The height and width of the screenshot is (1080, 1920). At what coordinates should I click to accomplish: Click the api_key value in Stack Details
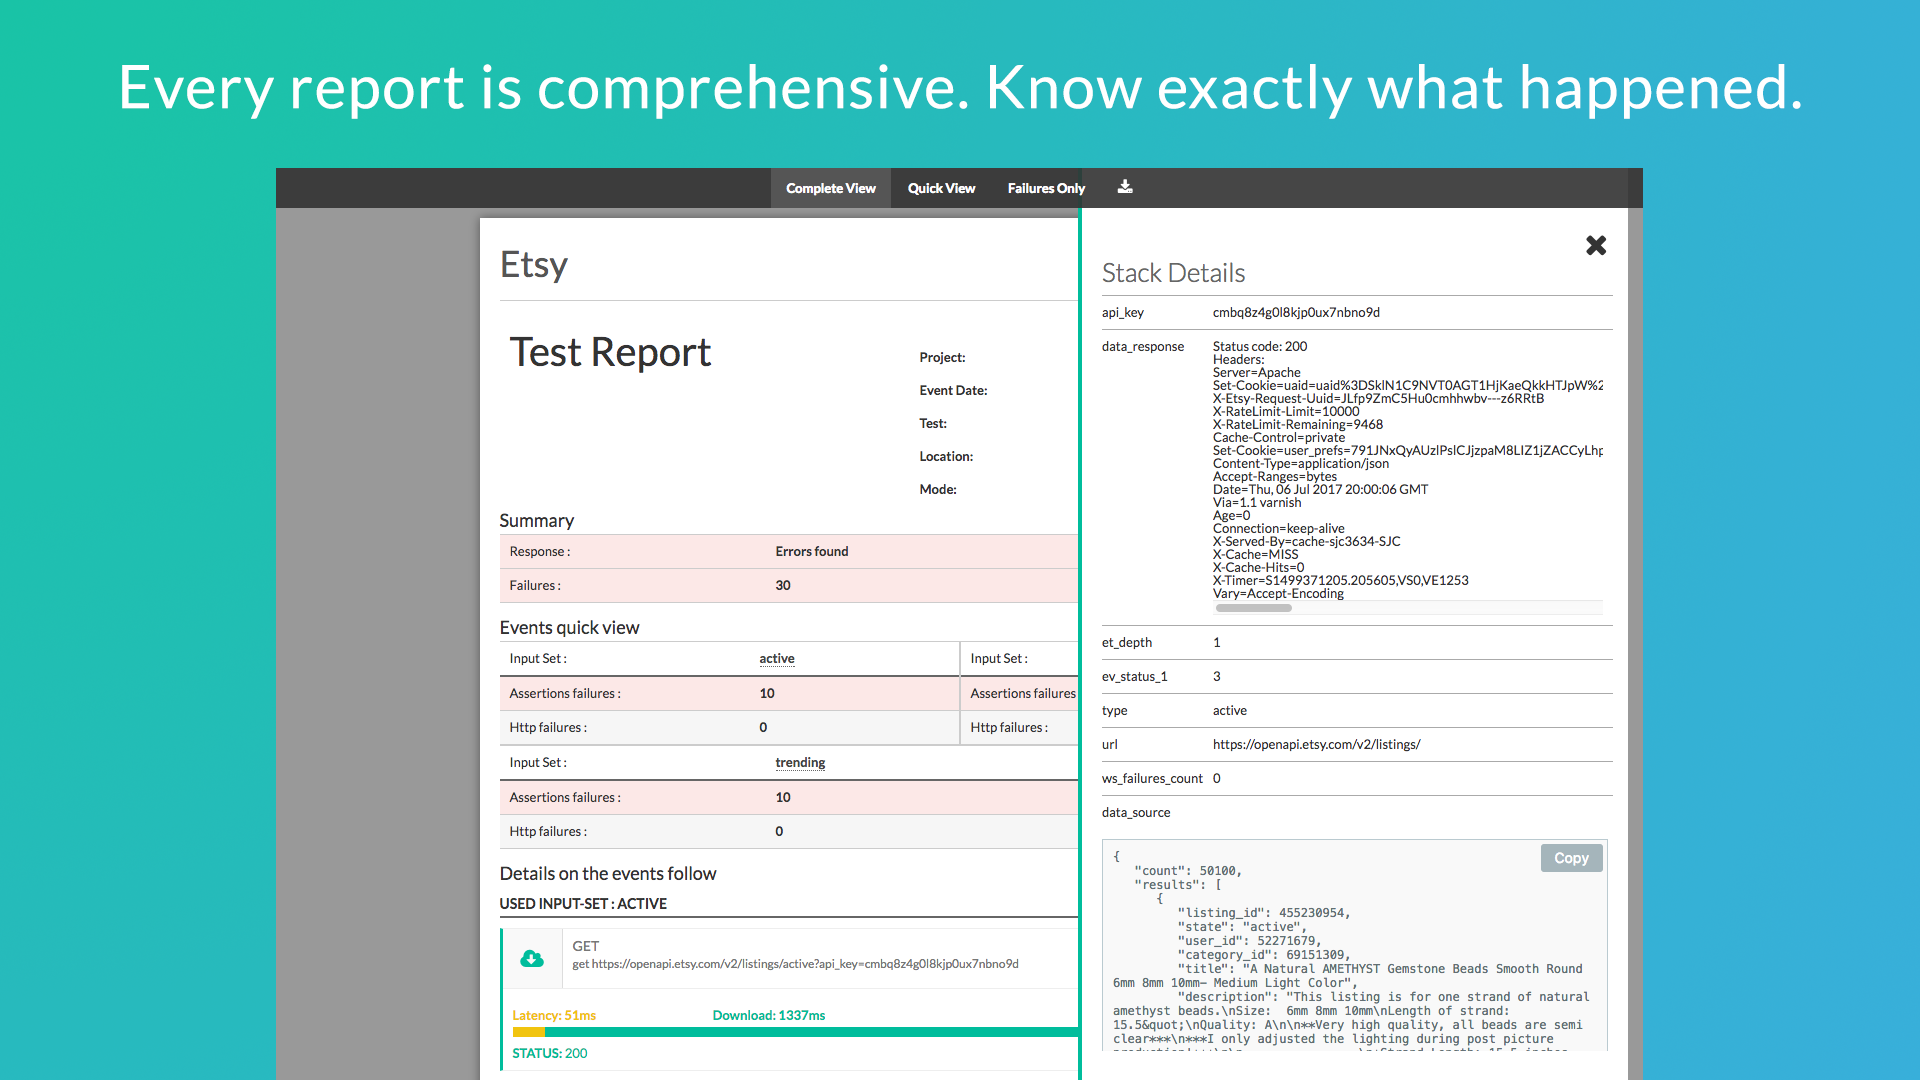point(1296,312)
